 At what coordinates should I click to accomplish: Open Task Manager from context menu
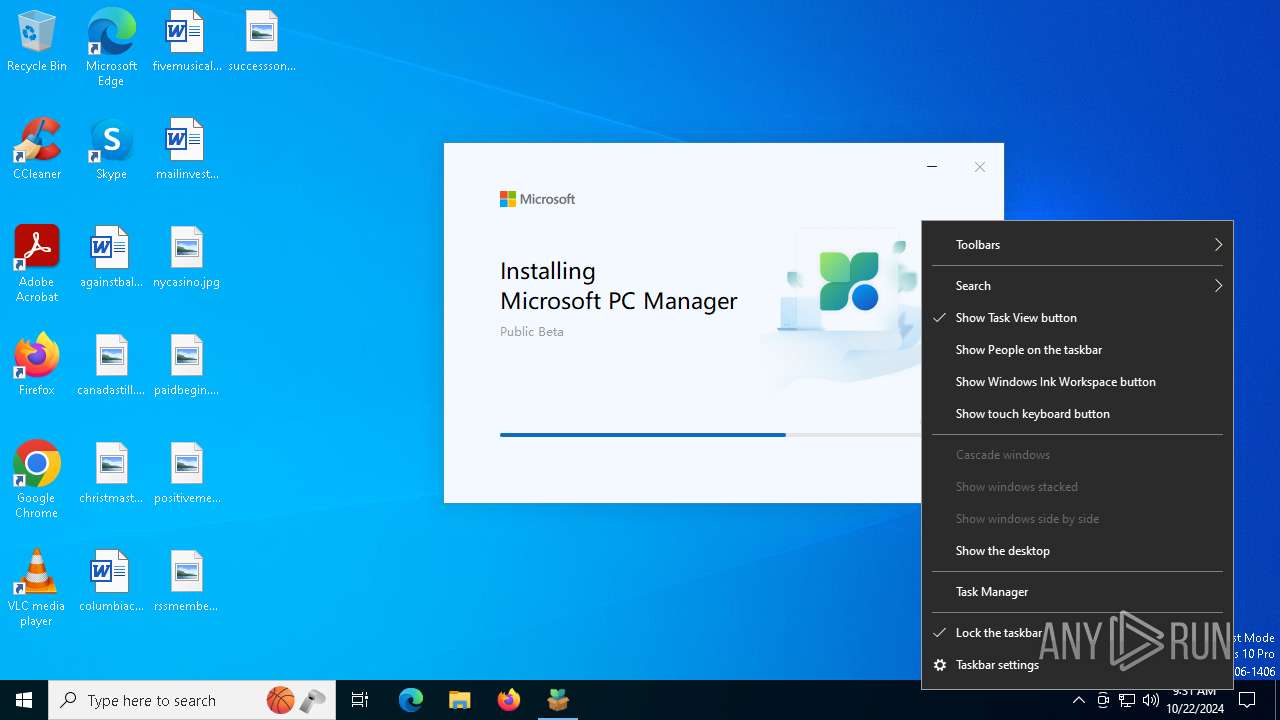point(1077,592)
